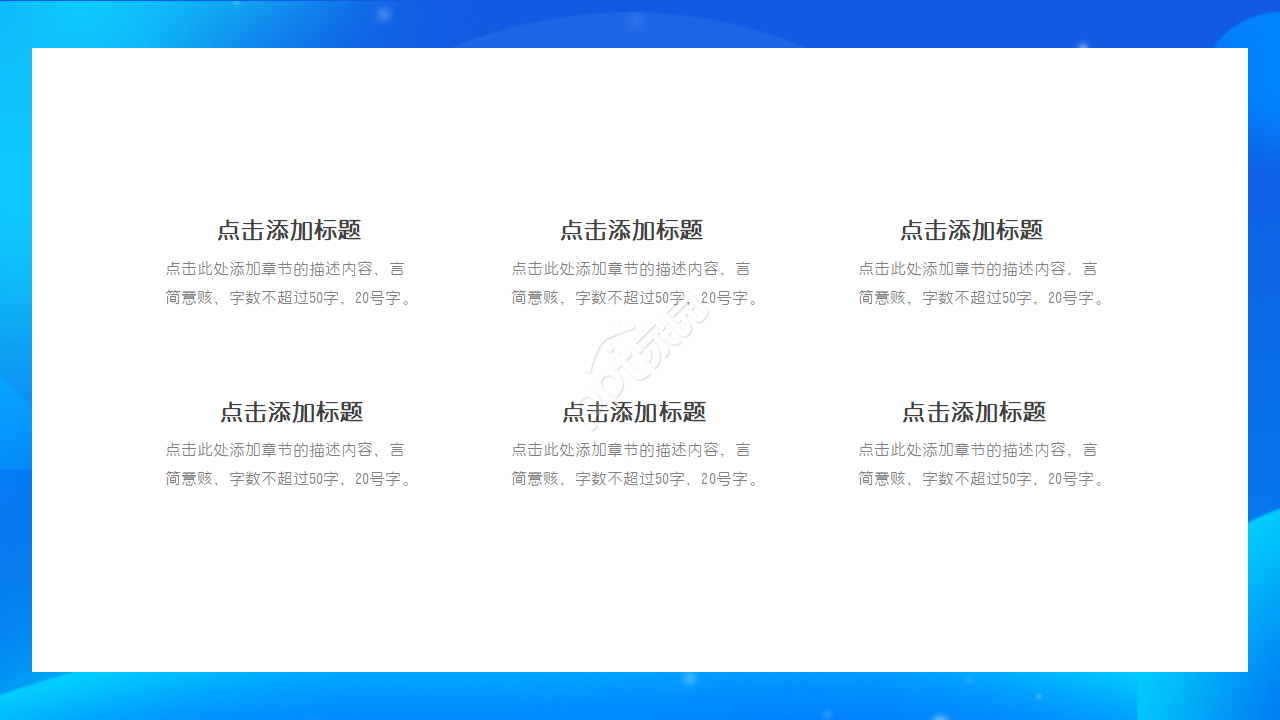The image size is (1280, 720).
Task: Click the top-left 点击添加标题 heading
Action: click(x=289, y=231)
